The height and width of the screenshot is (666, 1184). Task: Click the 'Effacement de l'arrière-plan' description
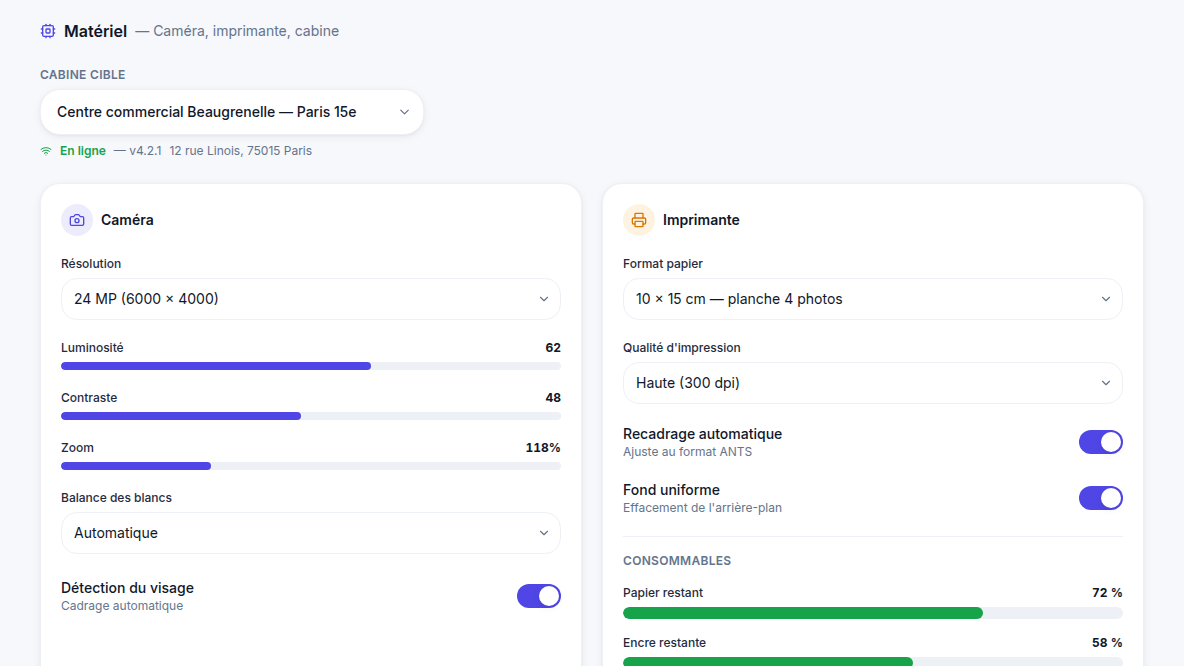click(702, 508)
